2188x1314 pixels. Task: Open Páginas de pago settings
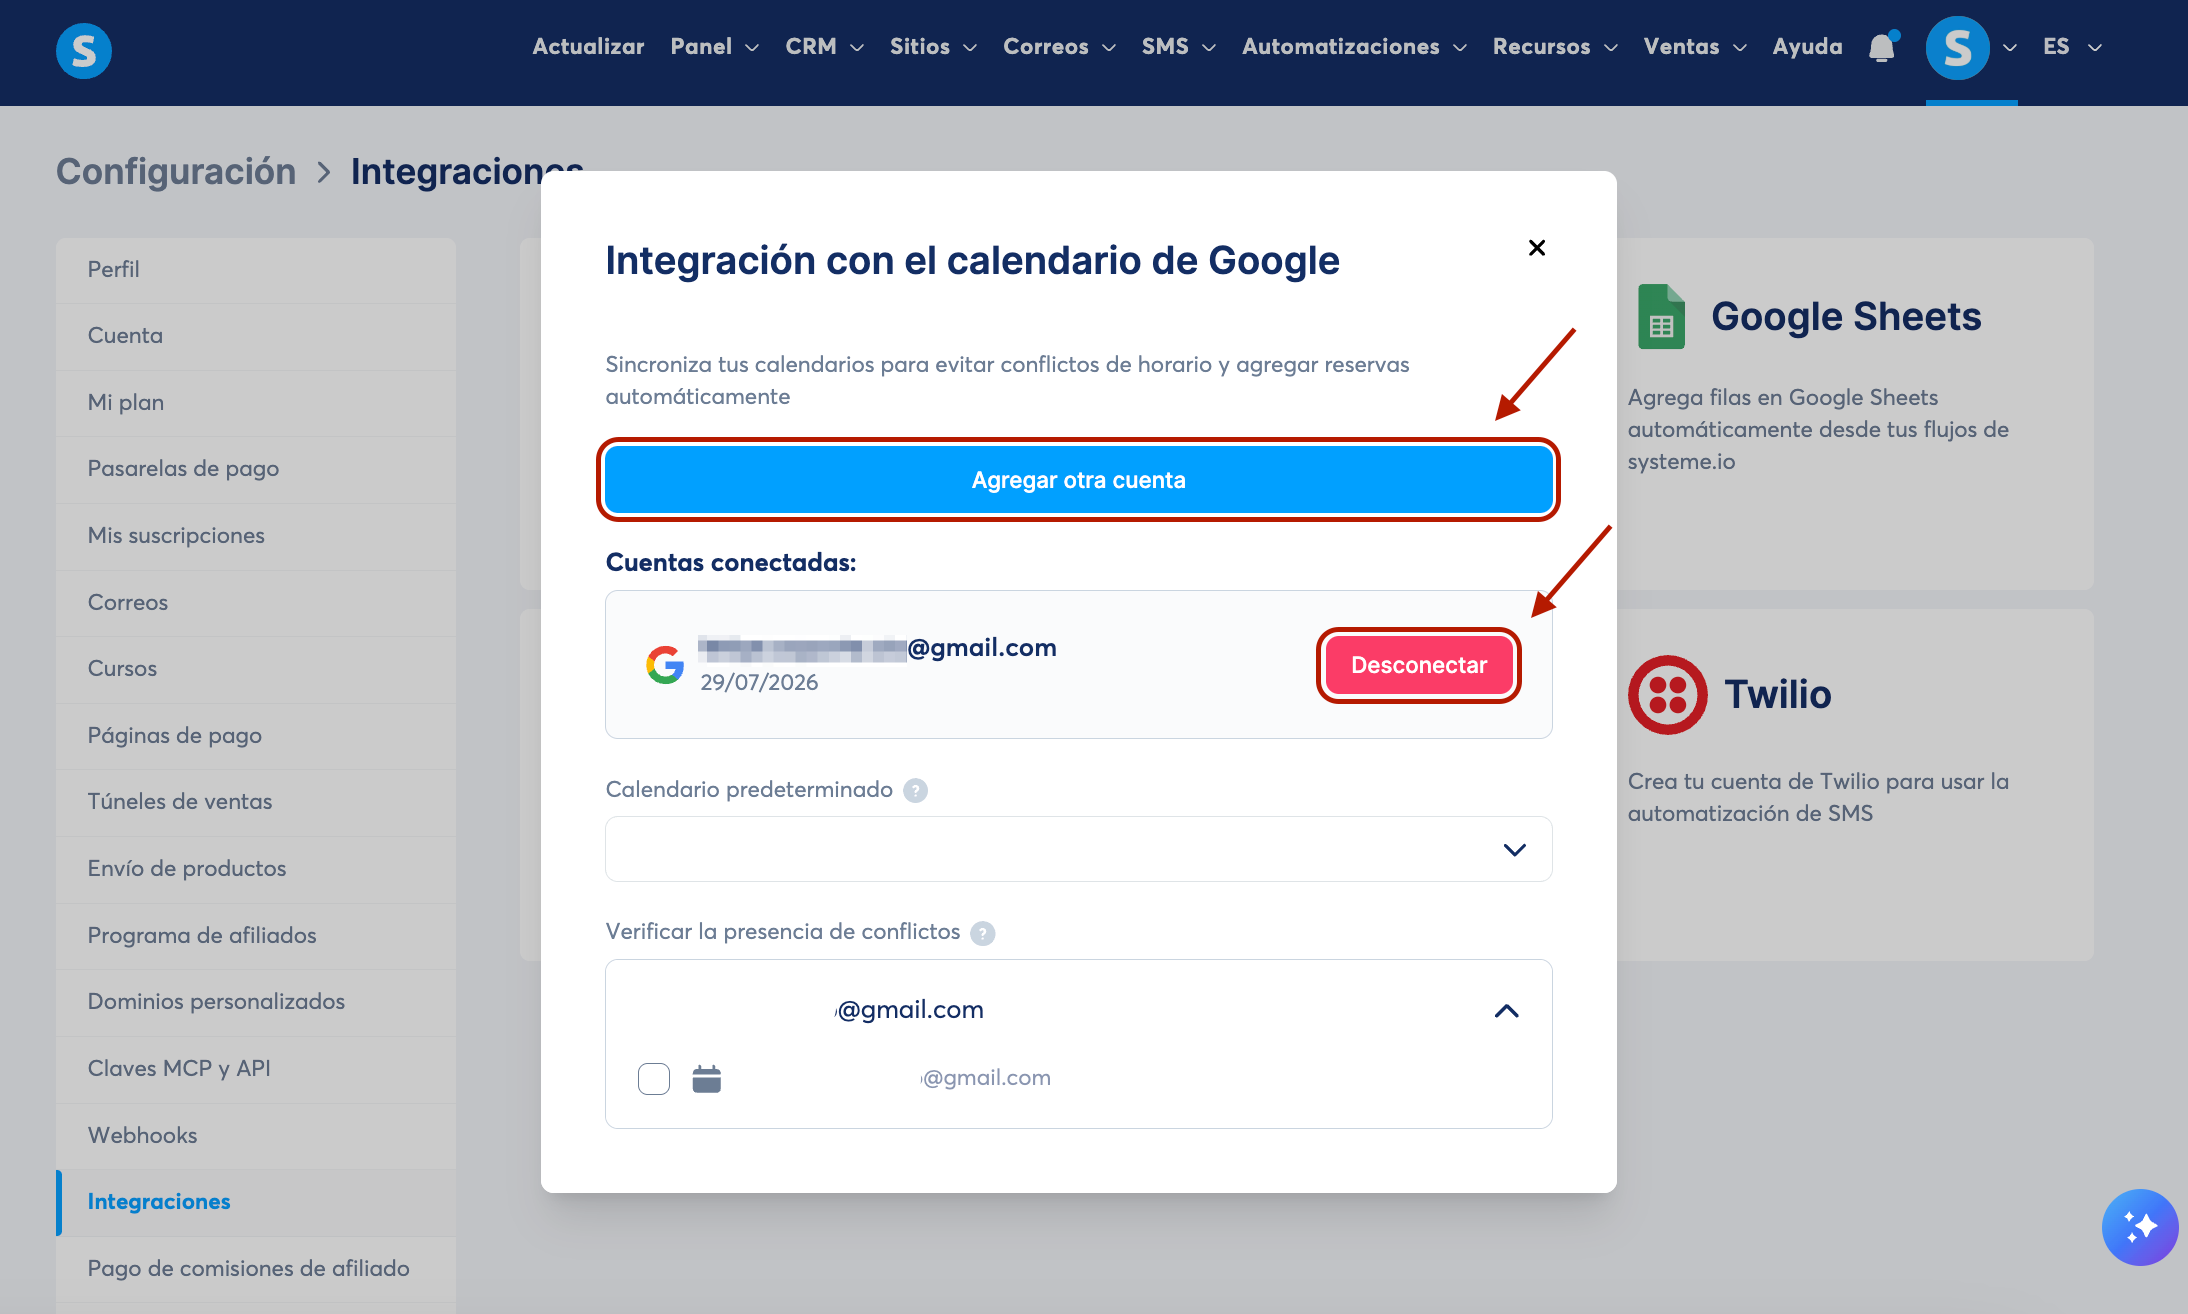(x=256, y=736)
